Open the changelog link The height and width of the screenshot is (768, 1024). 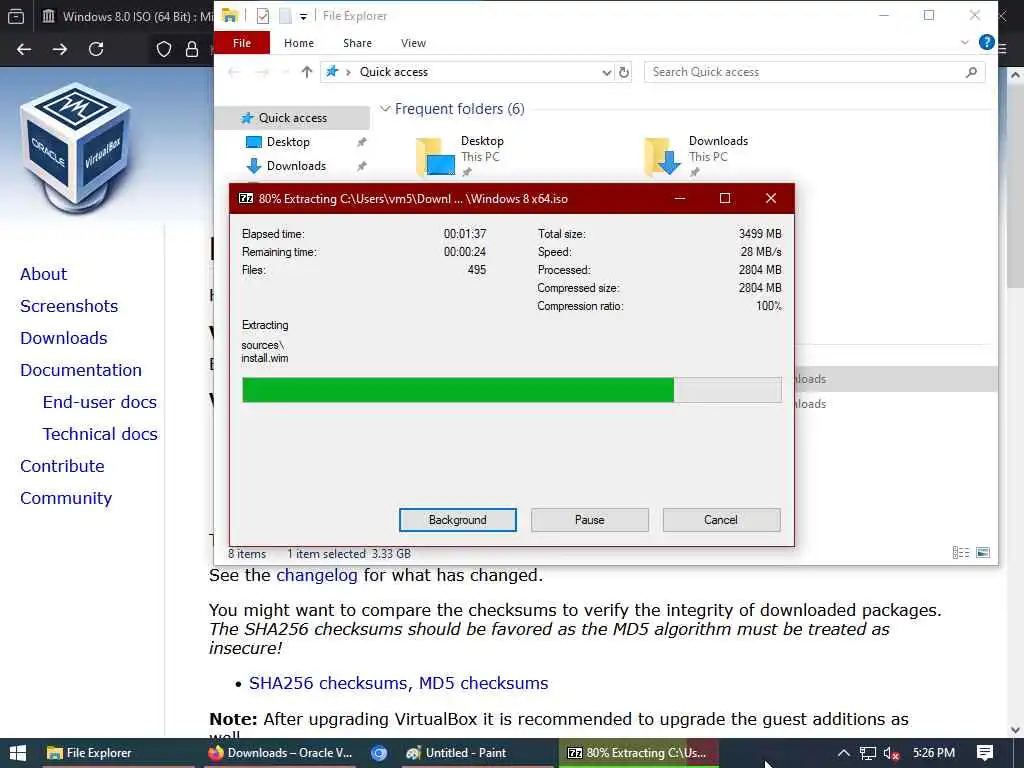[317, 575]
